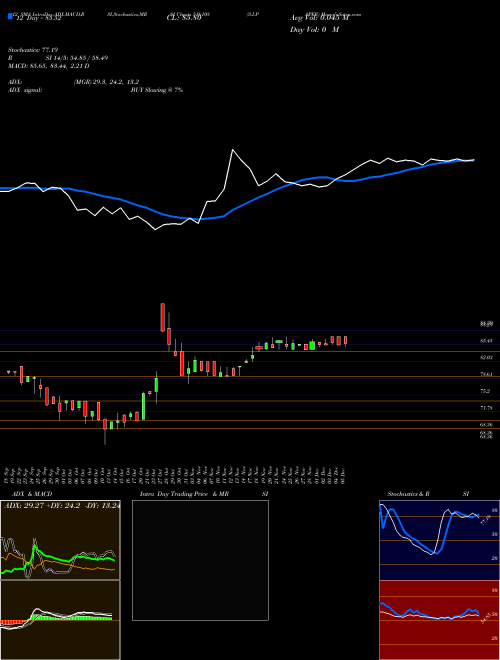500x660 pixels.
Task: Click the 82.02 price axis label
Action: pyautogui.click(x=486, y=357)
